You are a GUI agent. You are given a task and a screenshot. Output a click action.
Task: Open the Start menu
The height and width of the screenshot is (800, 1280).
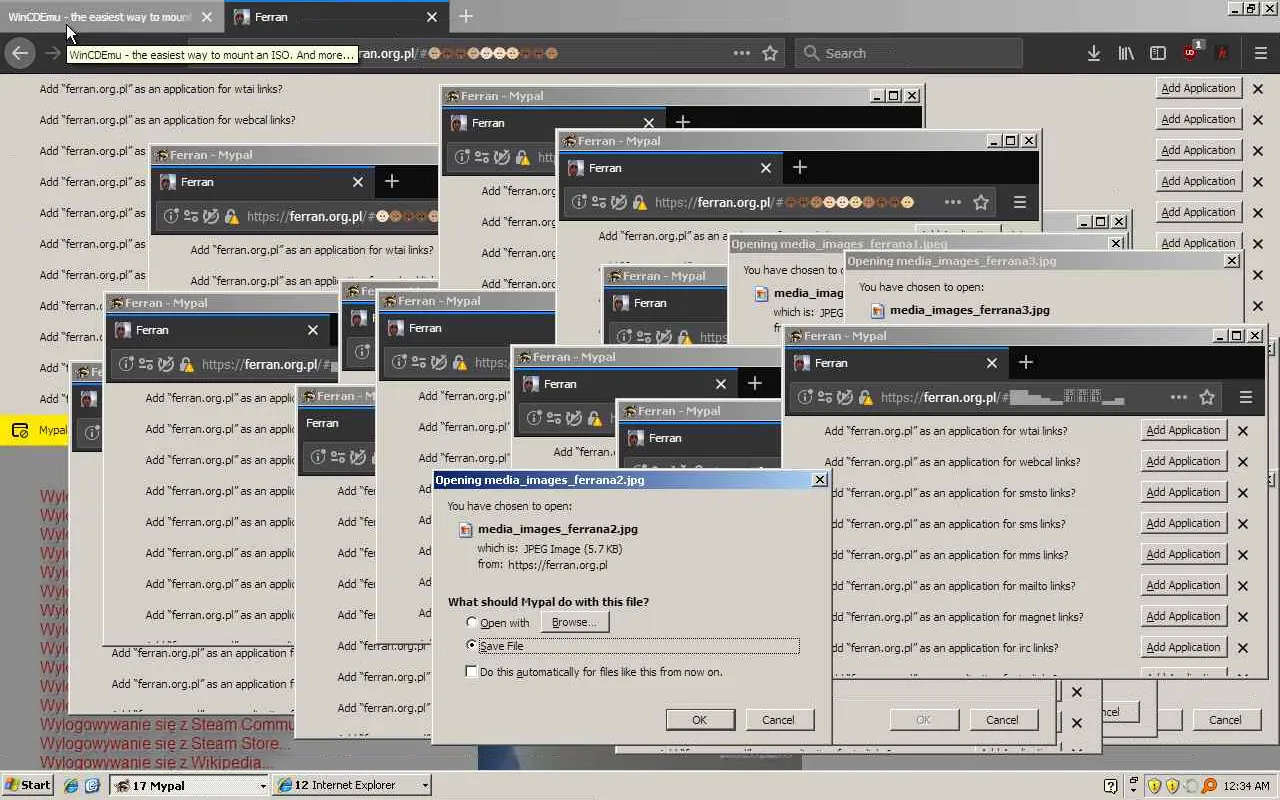click(28, 785)
